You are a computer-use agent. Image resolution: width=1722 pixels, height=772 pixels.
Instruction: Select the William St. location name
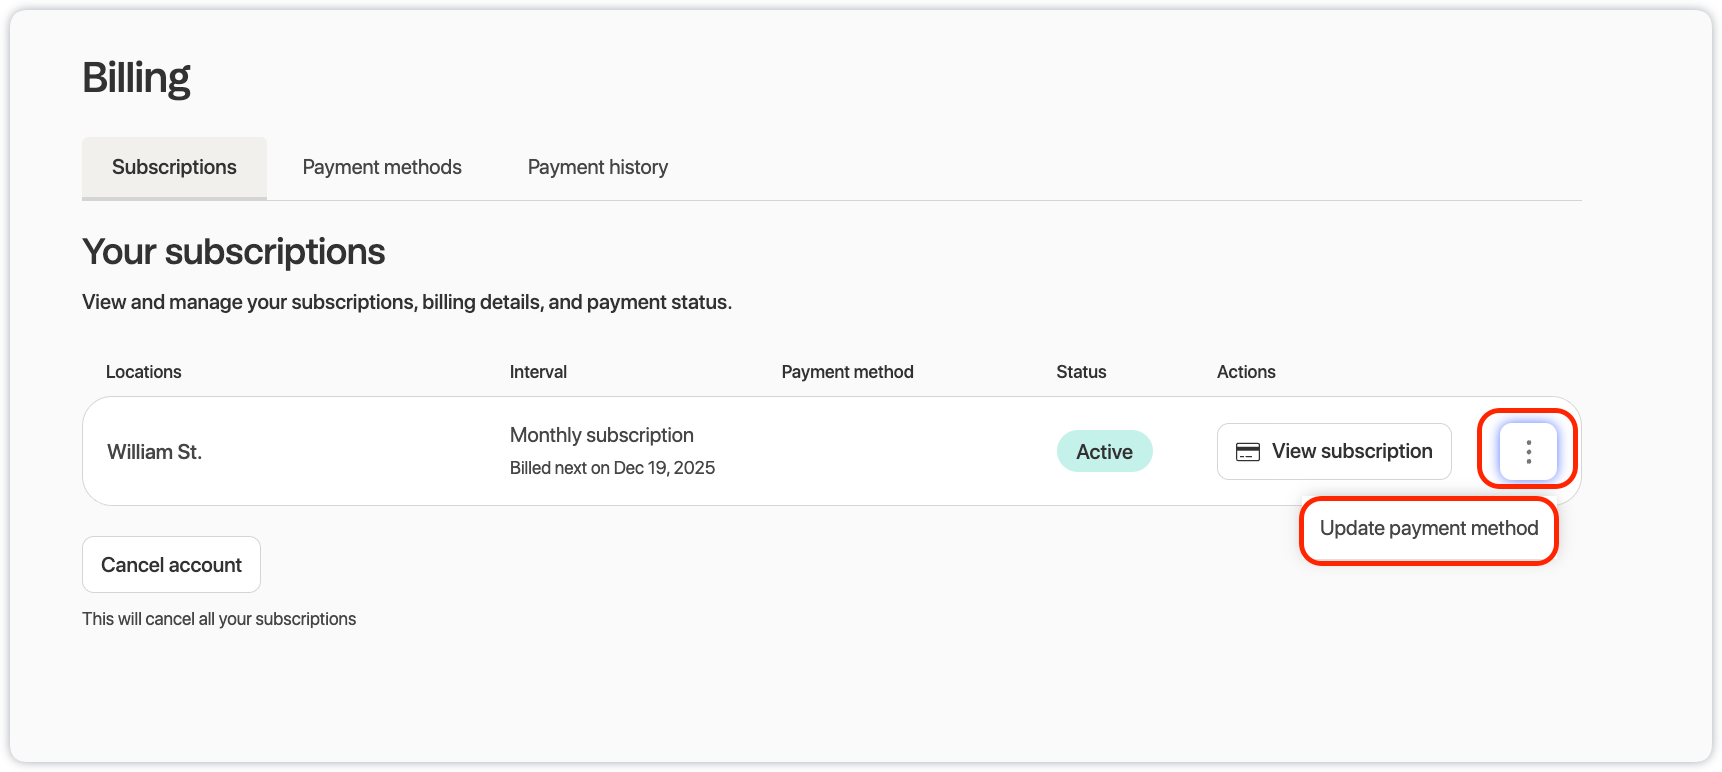155,452
